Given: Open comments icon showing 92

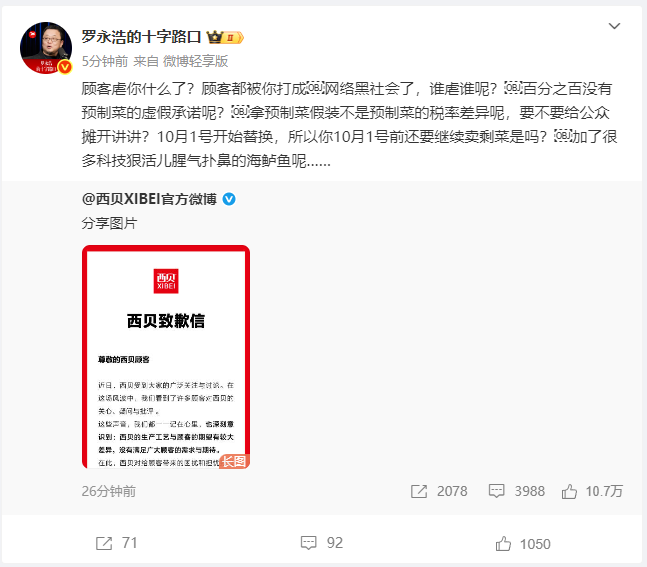Looking at the screenshot, I should [x=309, y=543].
